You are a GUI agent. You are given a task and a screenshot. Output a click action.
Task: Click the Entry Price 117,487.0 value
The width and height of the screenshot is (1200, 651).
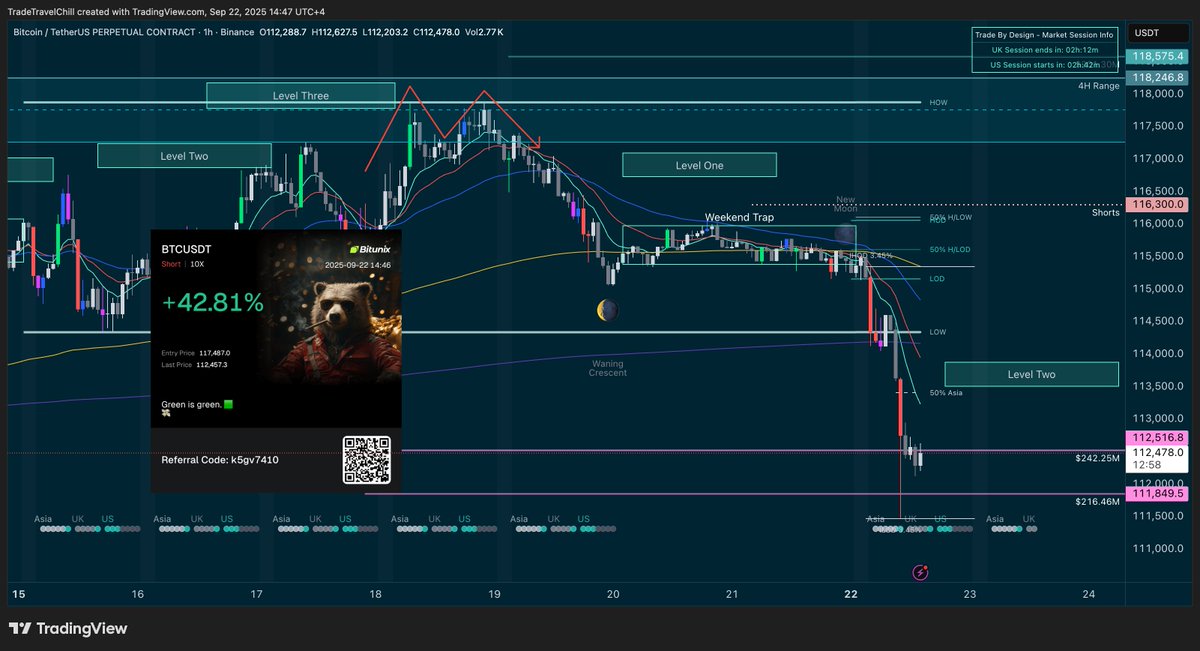tap(214, 352)
